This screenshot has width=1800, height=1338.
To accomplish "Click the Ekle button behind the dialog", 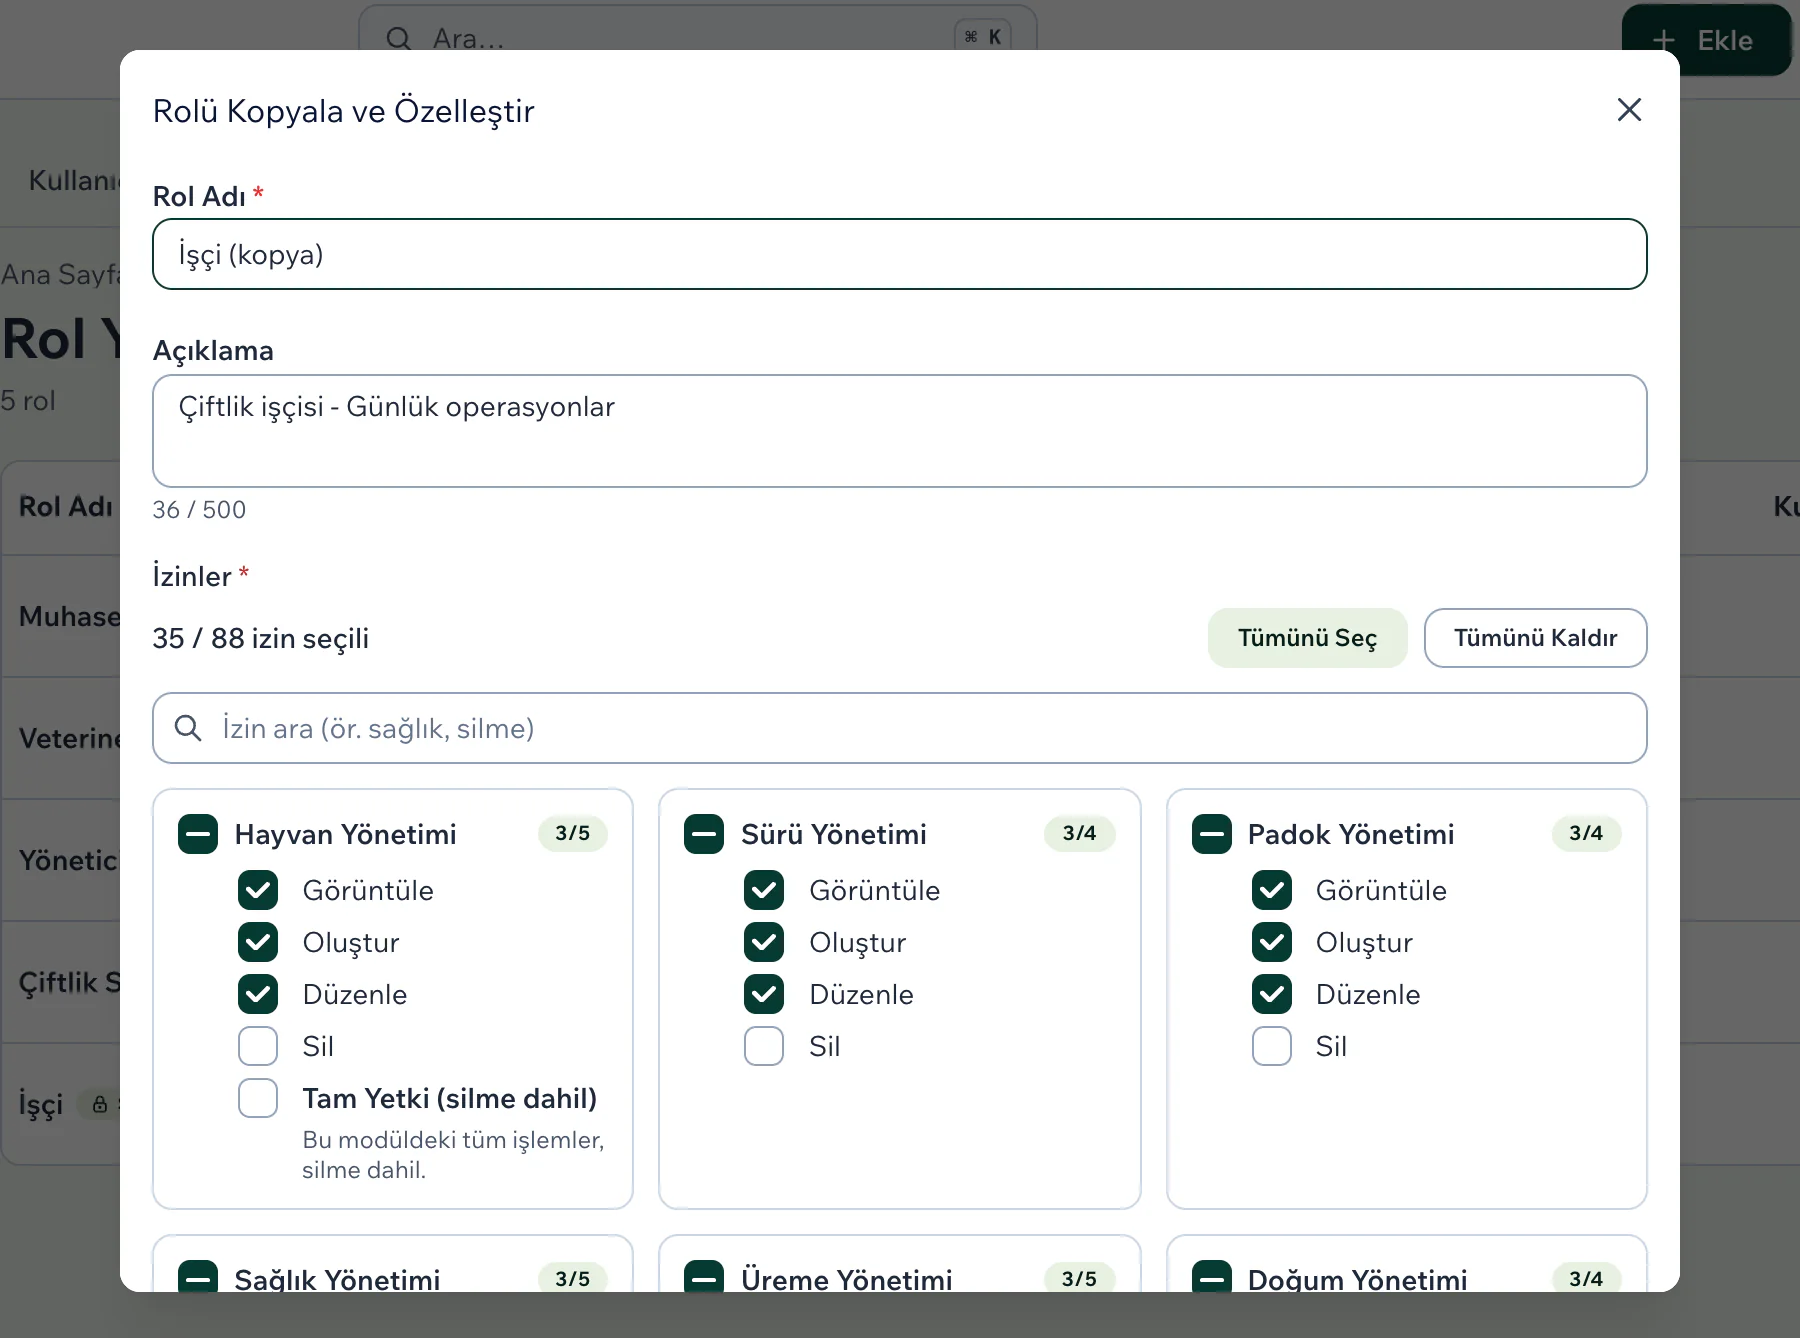I will (x=1706, y=40).
